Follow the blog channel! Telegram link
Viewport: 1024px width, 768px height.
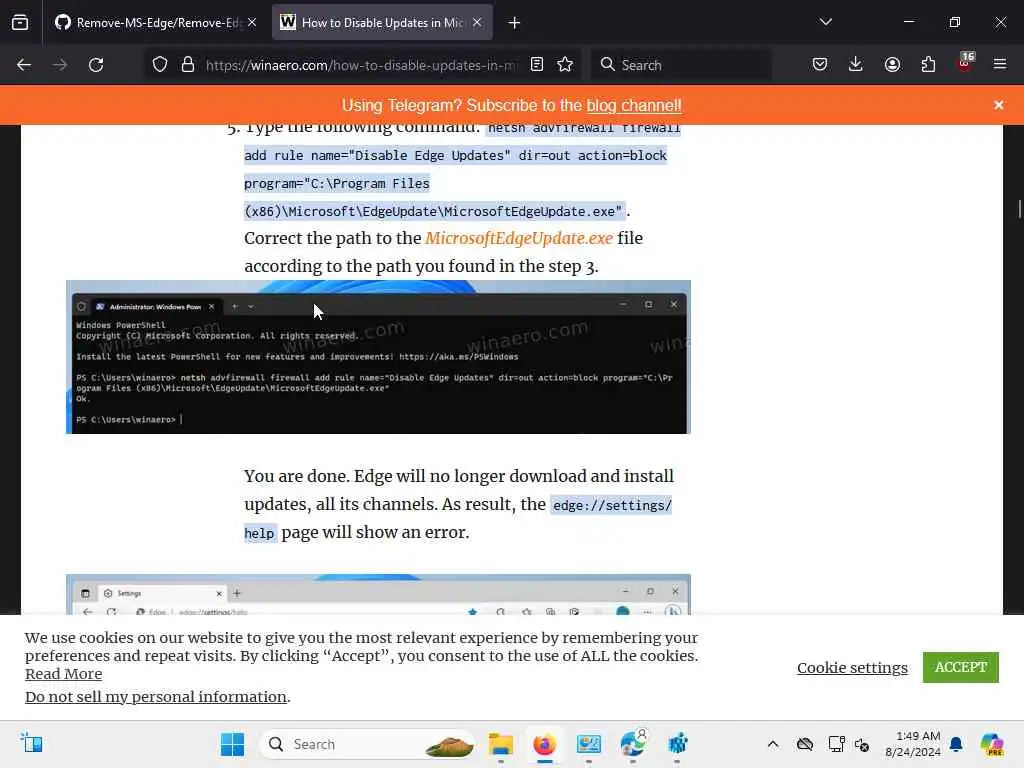point(633,105)
